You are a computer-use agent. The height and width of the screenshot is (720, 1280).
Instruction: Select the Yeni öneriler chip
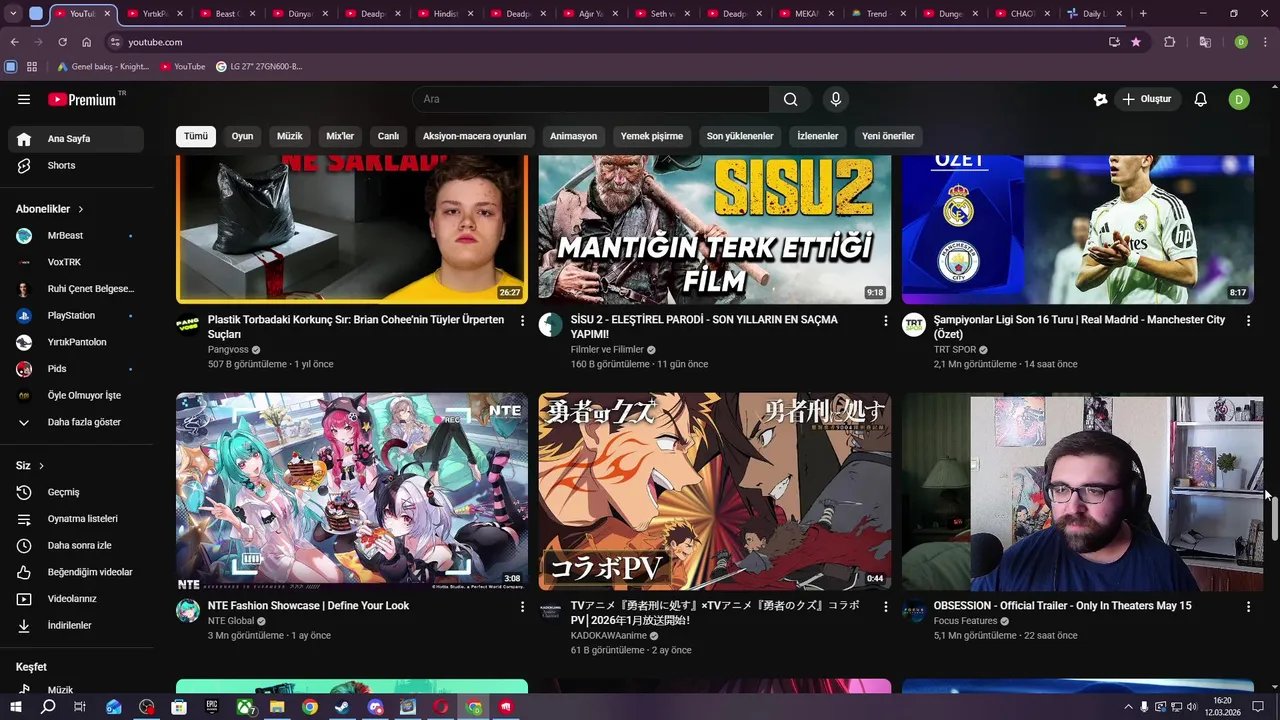pyautogui.click(x=888, y=136)
